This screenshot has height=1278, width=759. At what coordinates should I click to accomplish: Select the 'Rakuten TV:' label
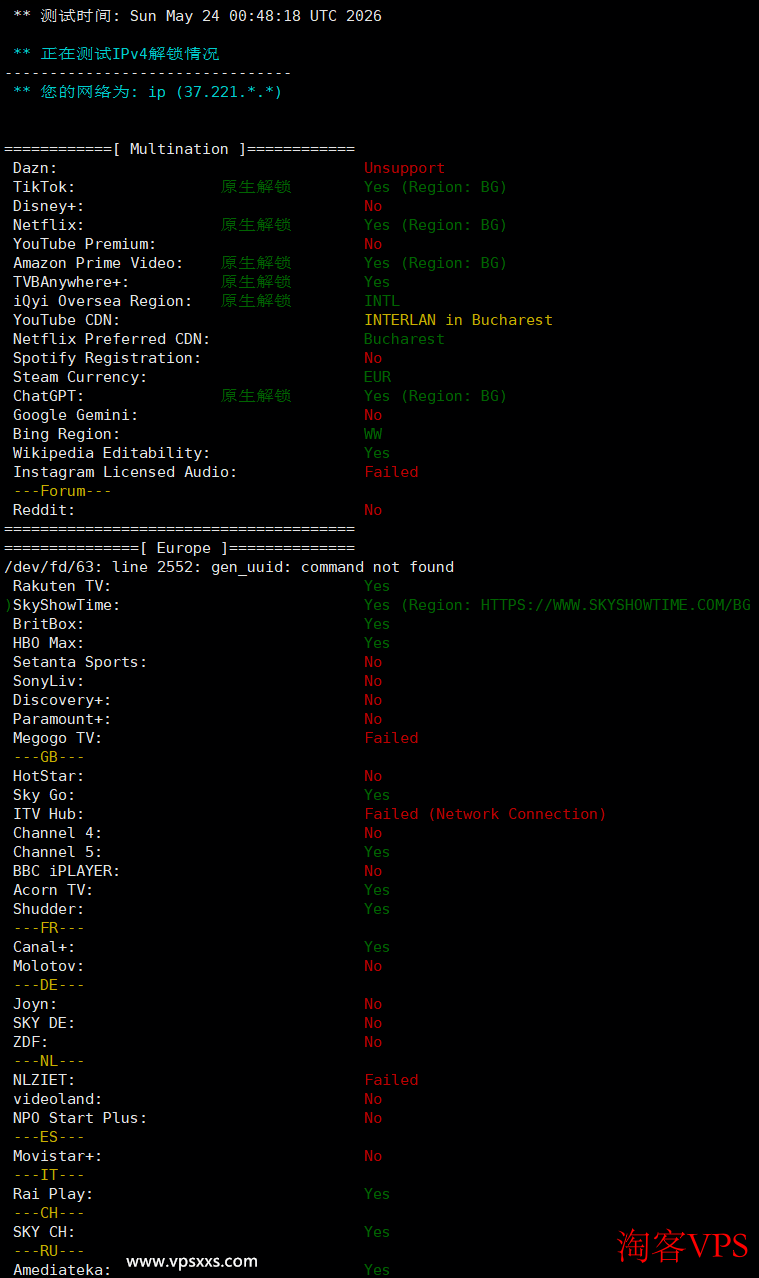click(x=62, y=586)
